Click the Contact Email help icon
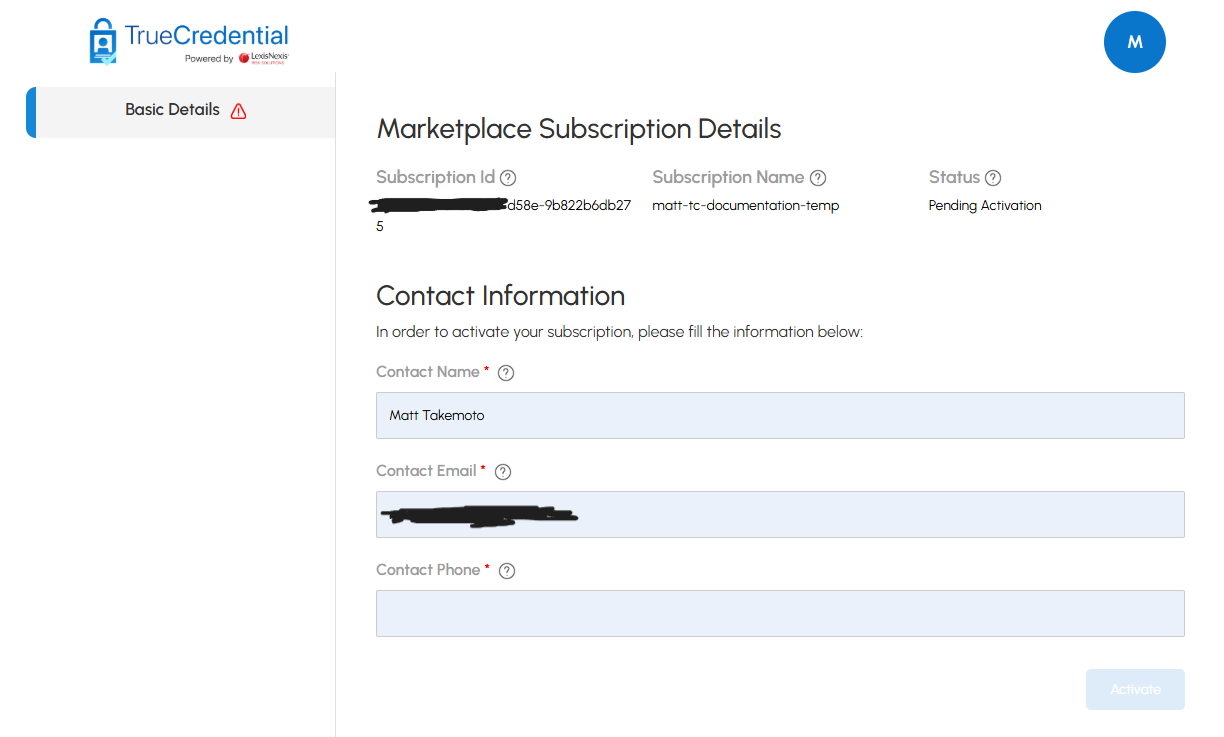 [503, 472]
